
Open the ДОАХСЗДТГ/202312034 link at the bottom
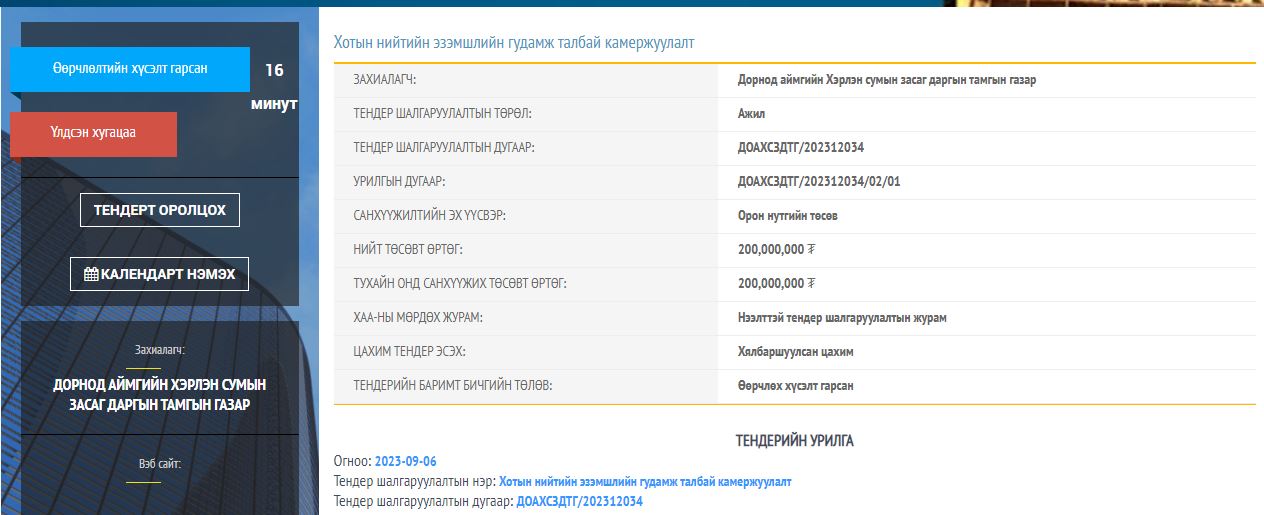[x=579, y=501]
